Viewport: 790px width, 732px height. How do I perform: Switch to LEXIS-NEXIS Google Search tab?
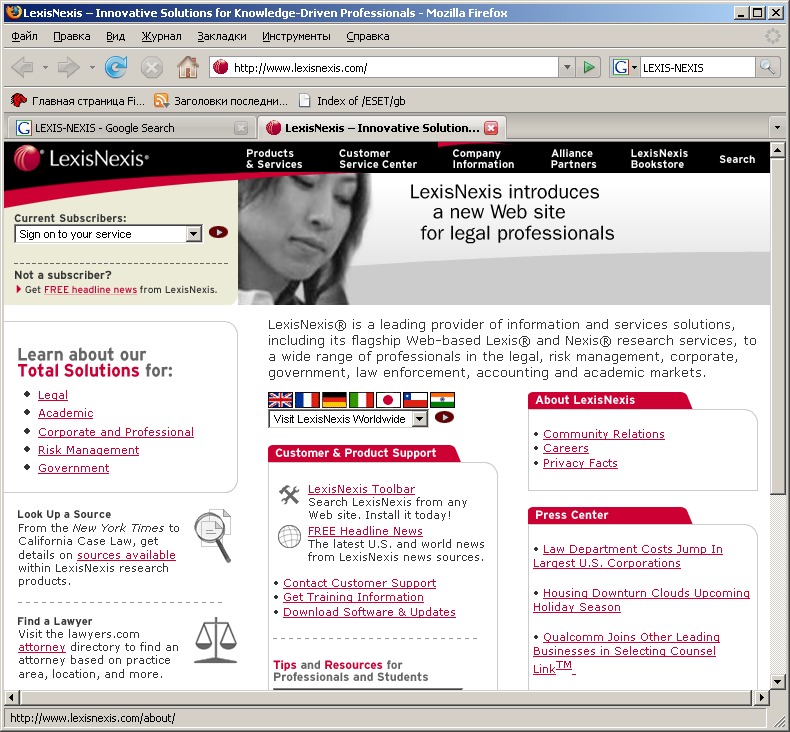130,128
